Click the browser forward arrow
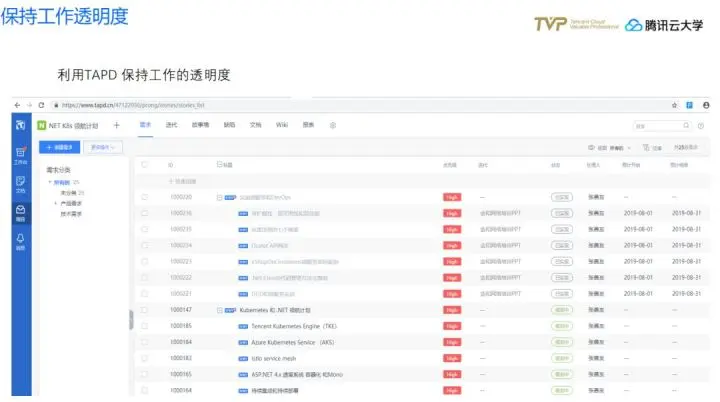The image size is (720, 402). [x=29, y=105]
